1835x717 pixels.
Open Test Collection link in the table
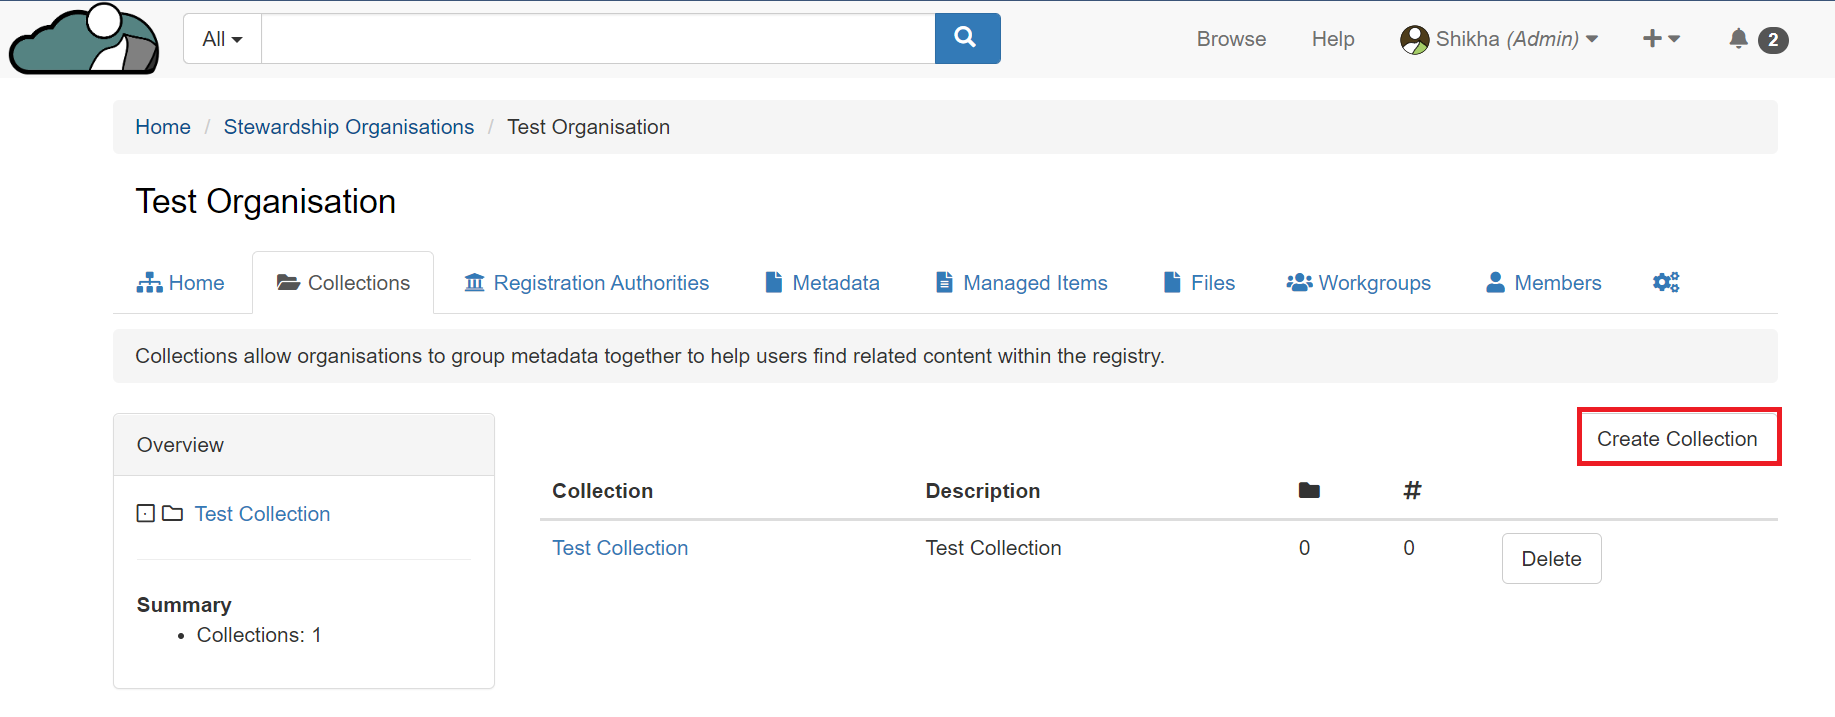pos(620,548)
